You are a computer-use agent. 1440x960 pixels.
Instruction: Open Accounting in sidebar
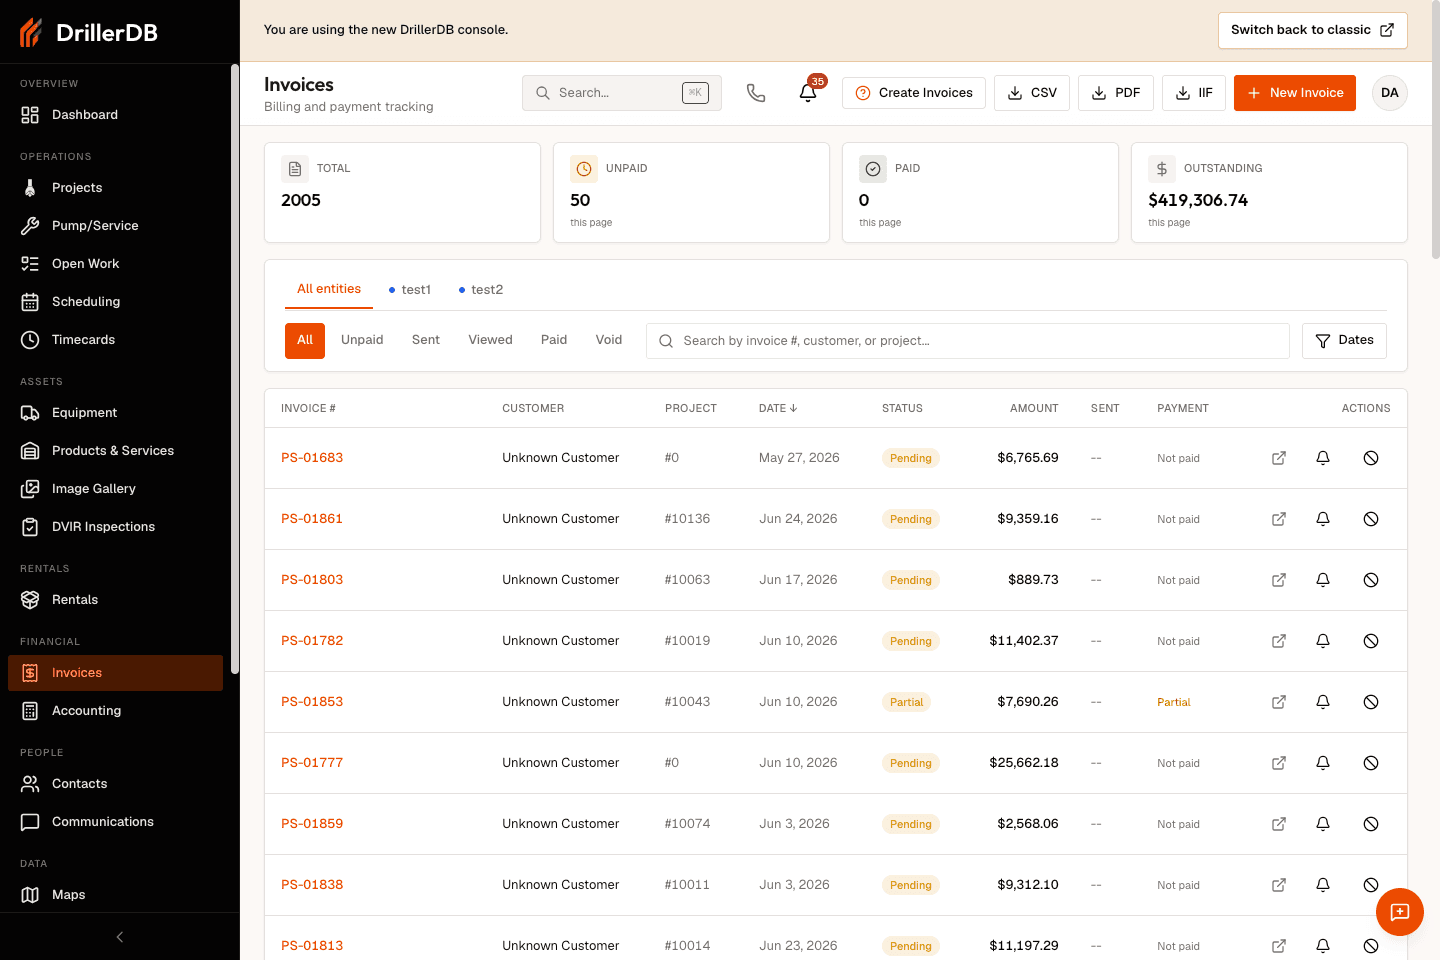(x=115, y=711)
